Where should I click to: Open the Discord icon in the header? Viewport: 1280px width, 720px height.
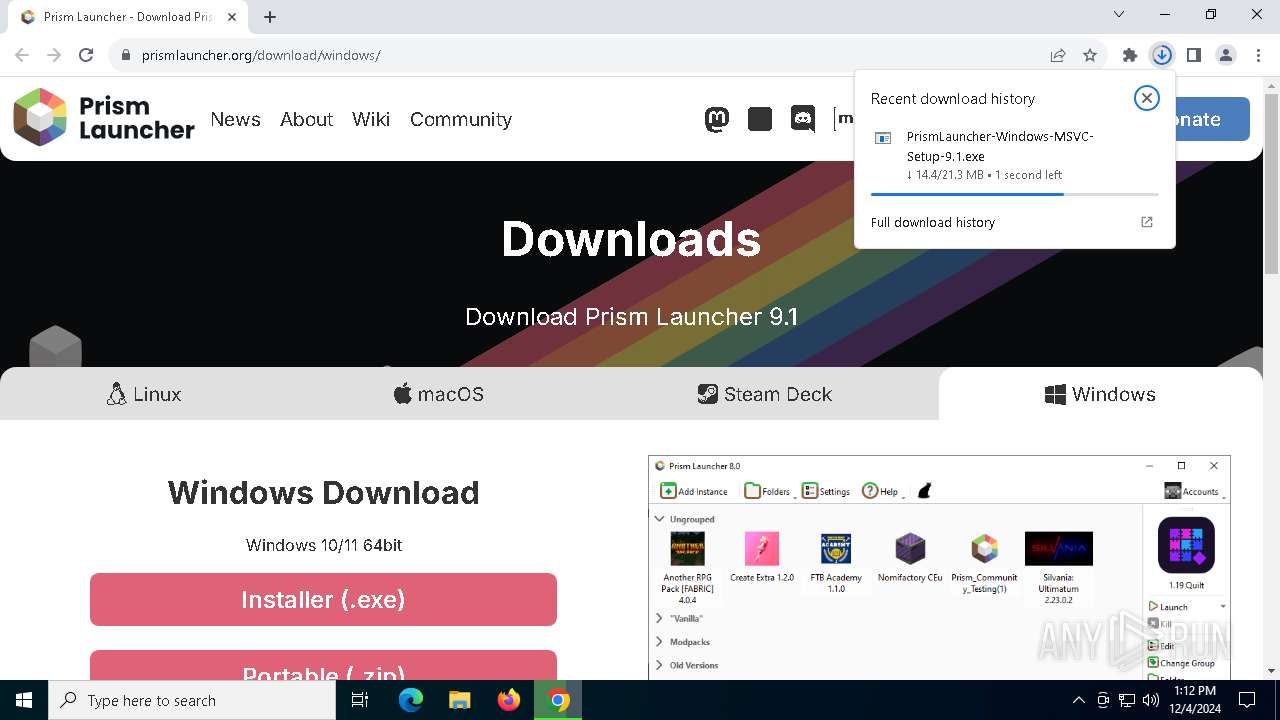803,120
